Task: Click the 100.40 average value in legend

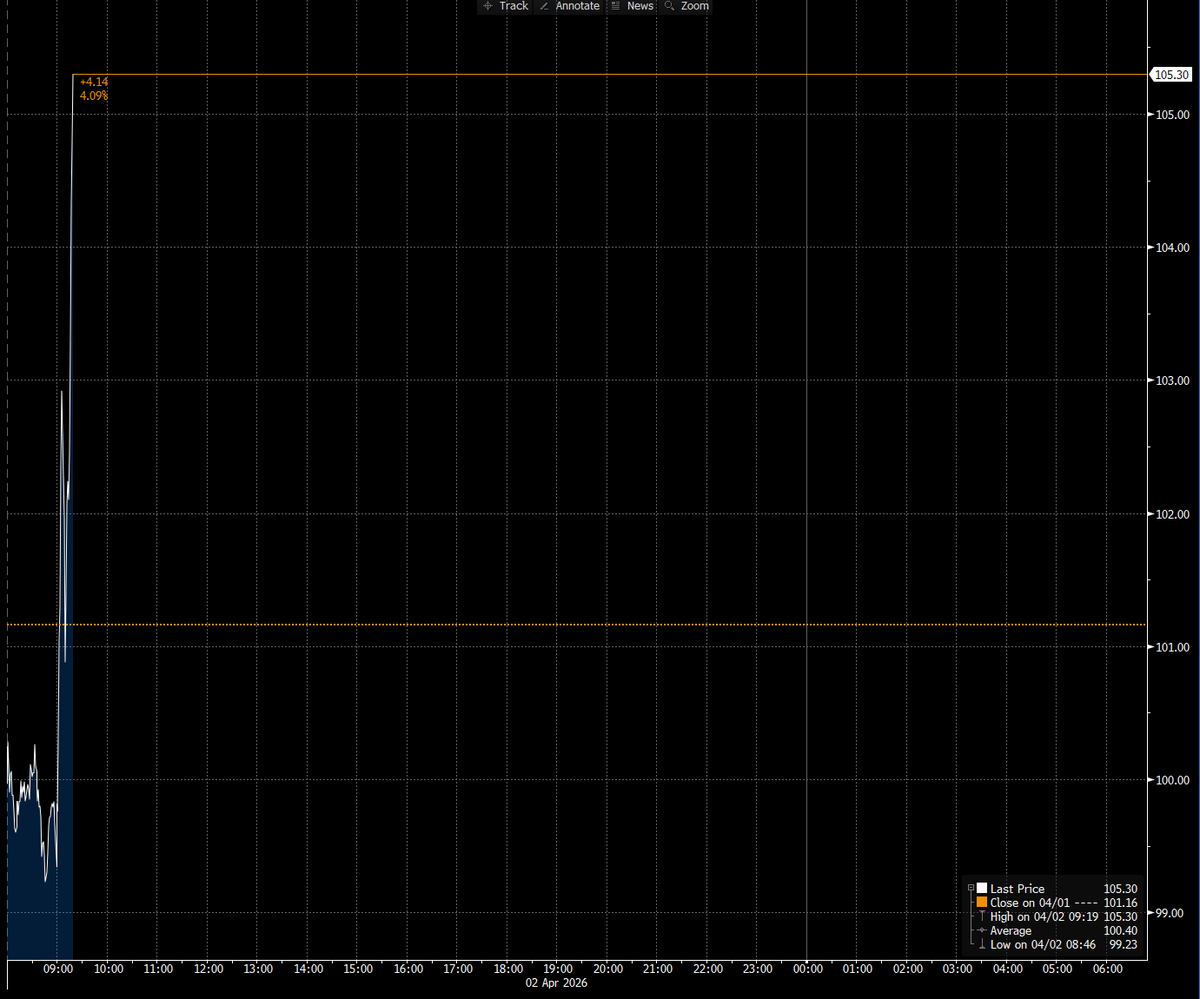Action: tap(1120, 930)
